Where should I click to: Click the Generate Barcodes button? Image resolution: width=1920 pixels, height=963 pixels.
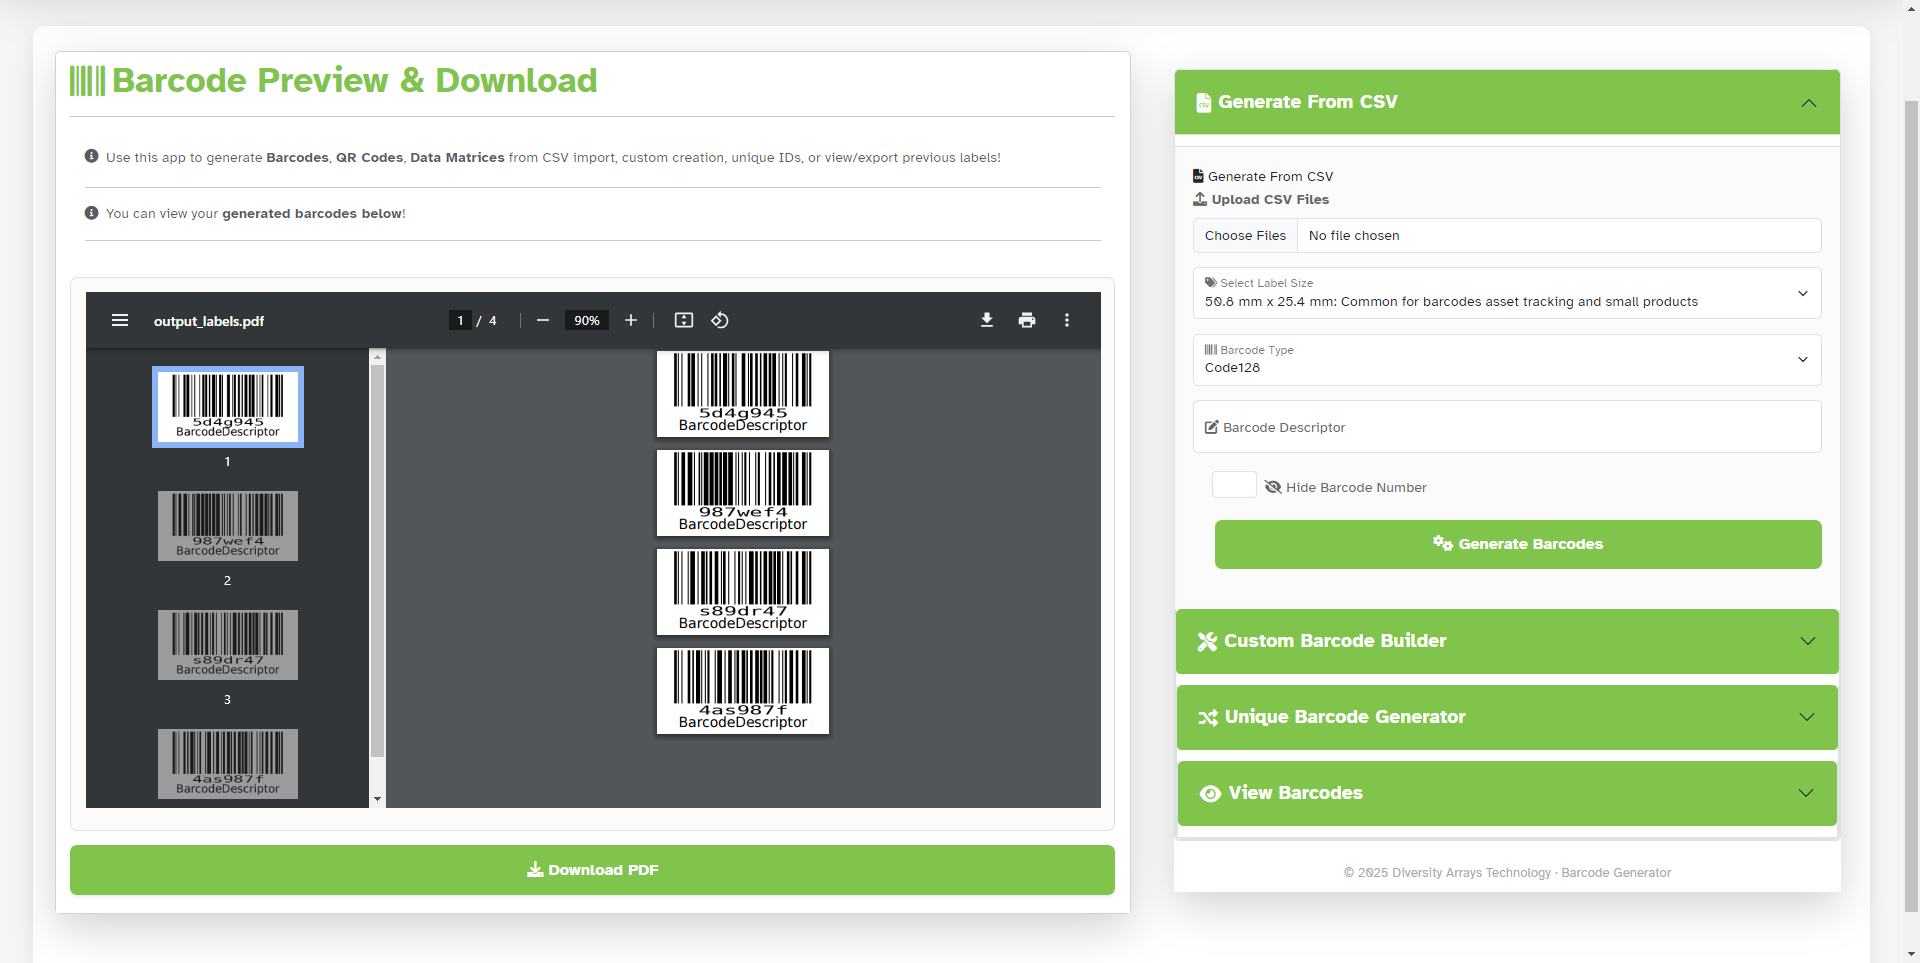click(1517, 544)
